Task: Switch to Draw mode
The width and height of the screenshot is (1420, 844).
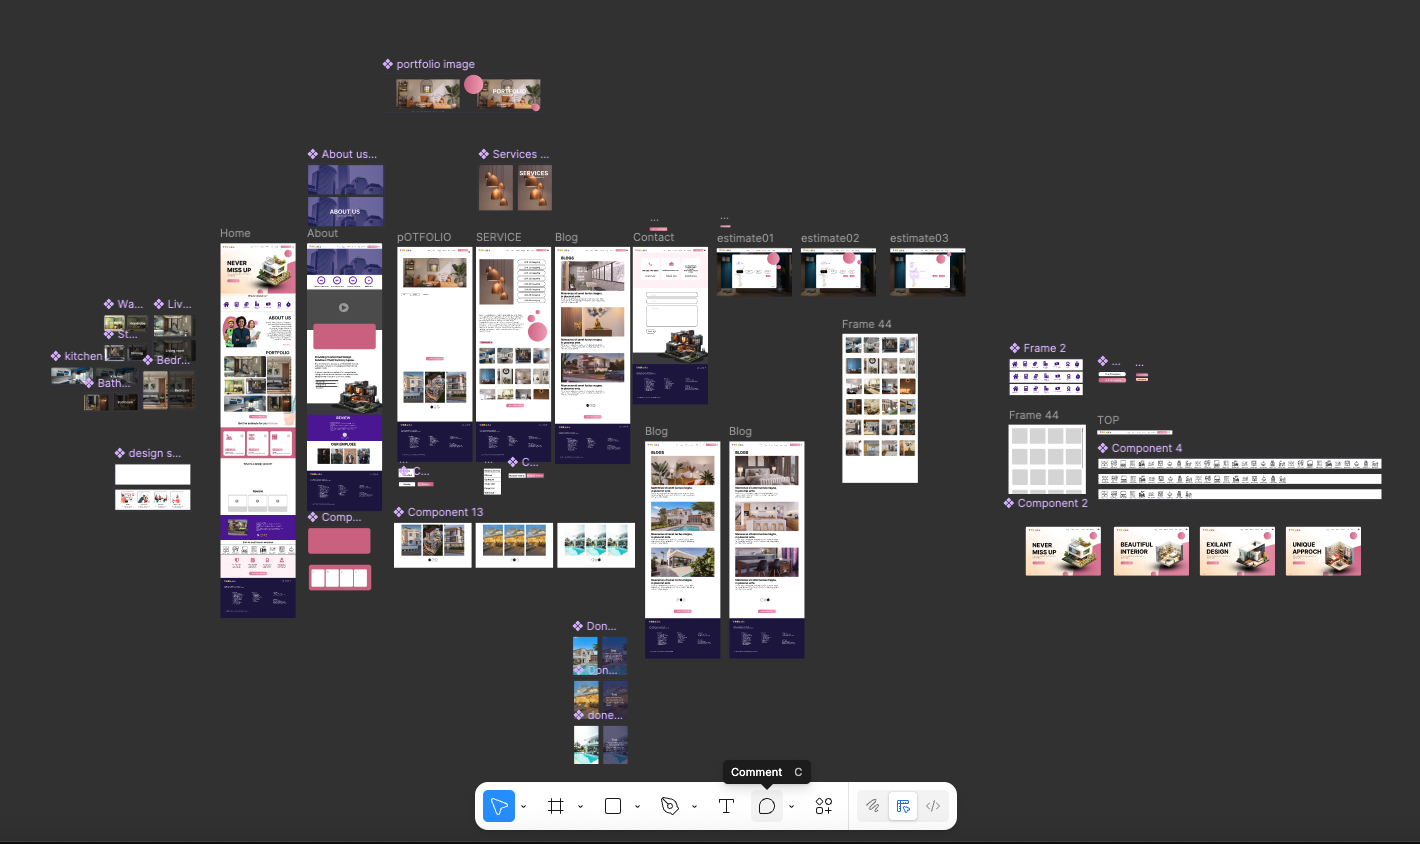Action: click(873, 806)
